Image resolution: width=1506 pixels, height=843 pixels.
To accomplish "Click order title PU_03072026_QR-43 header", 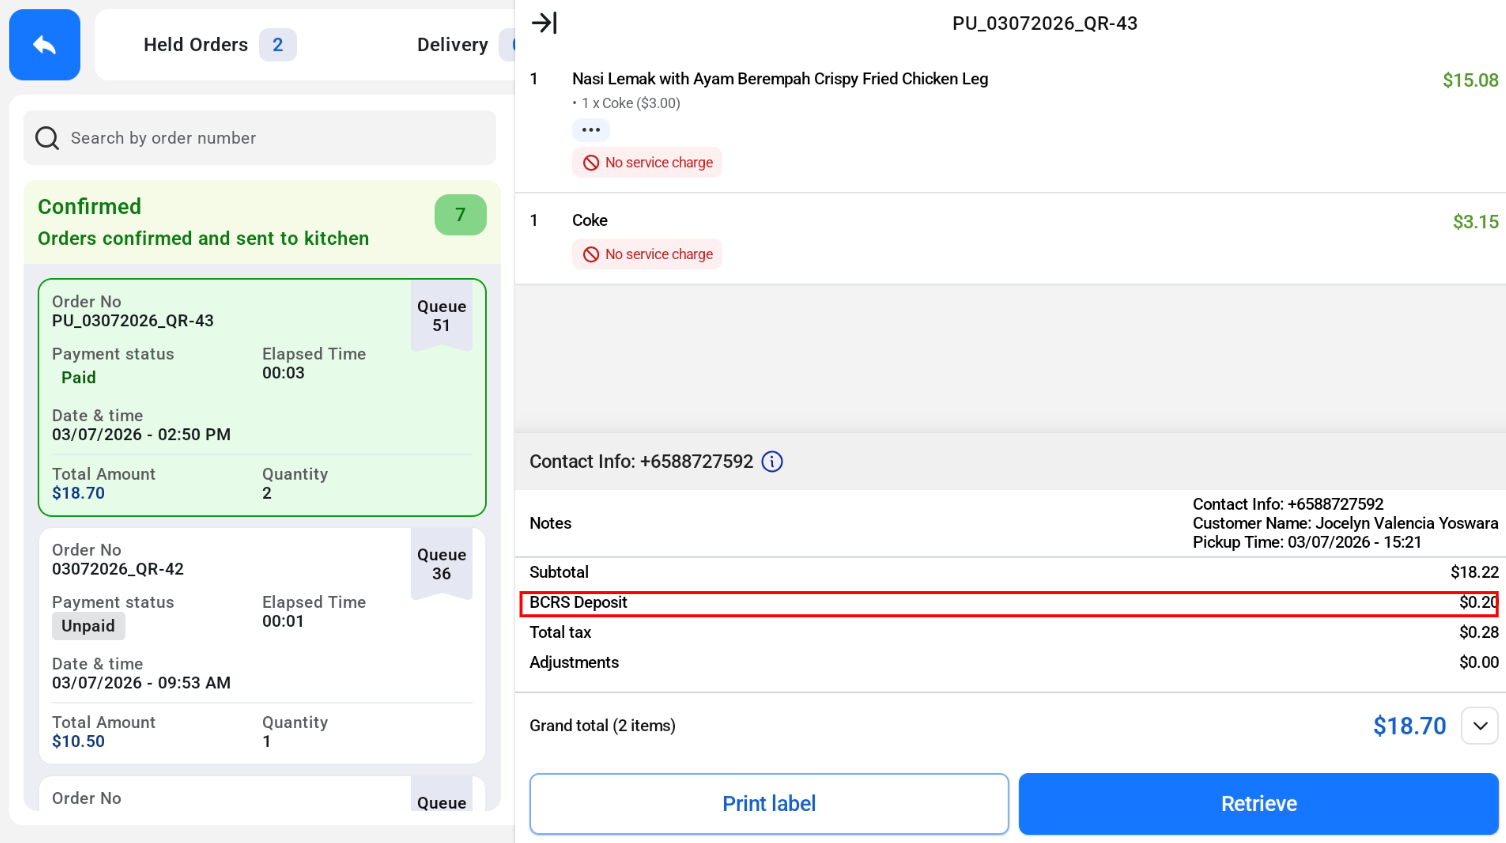I will click(x=1045, y=23).
